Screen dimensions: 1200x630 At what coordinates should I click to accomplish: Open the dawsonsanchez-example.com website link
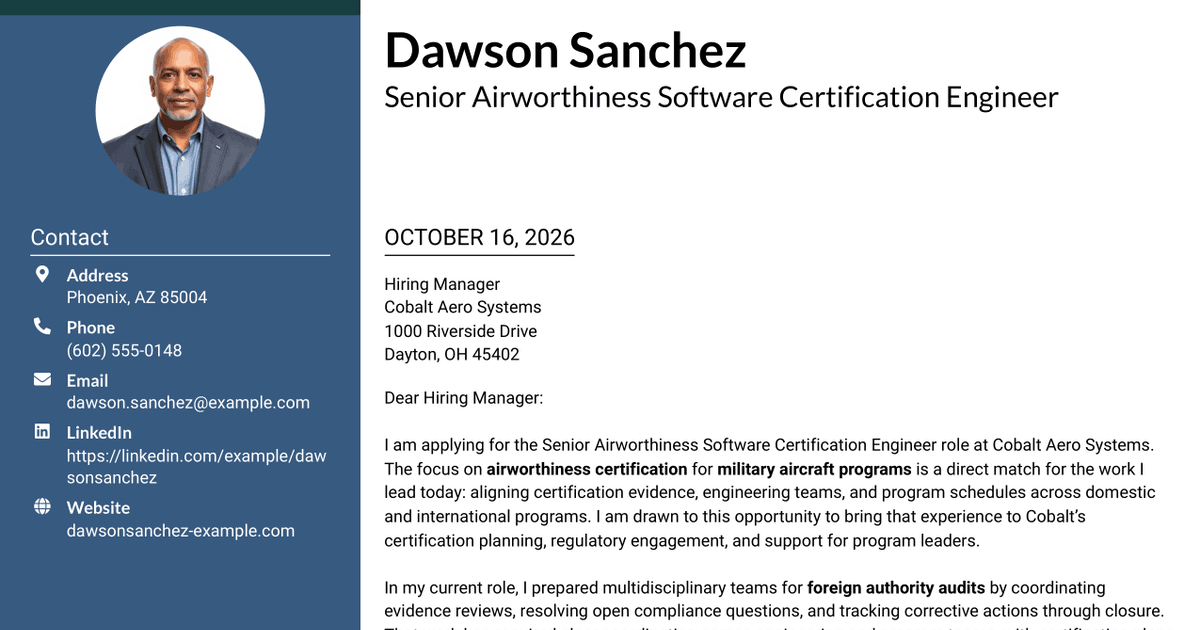pyautogui.click(x=181, y=531)
